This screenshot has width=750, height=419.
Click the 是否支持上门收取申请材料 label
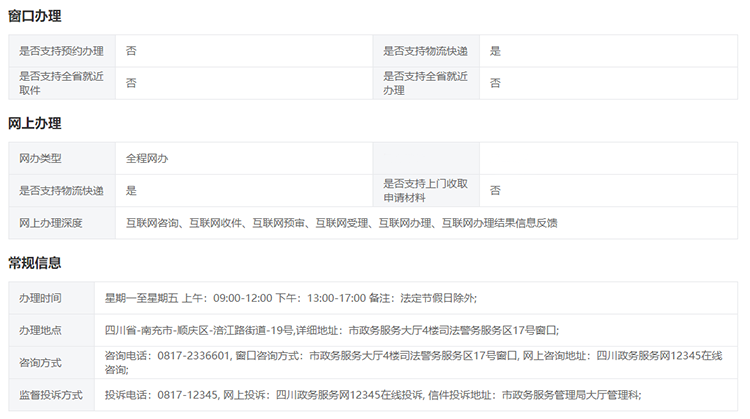425,190
